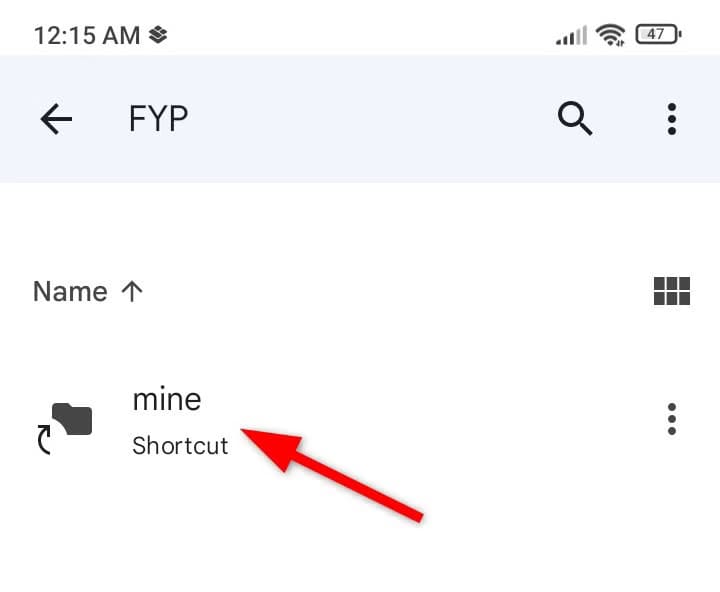Tap the FYP folder title
The image size is (720, 592).
159,120
